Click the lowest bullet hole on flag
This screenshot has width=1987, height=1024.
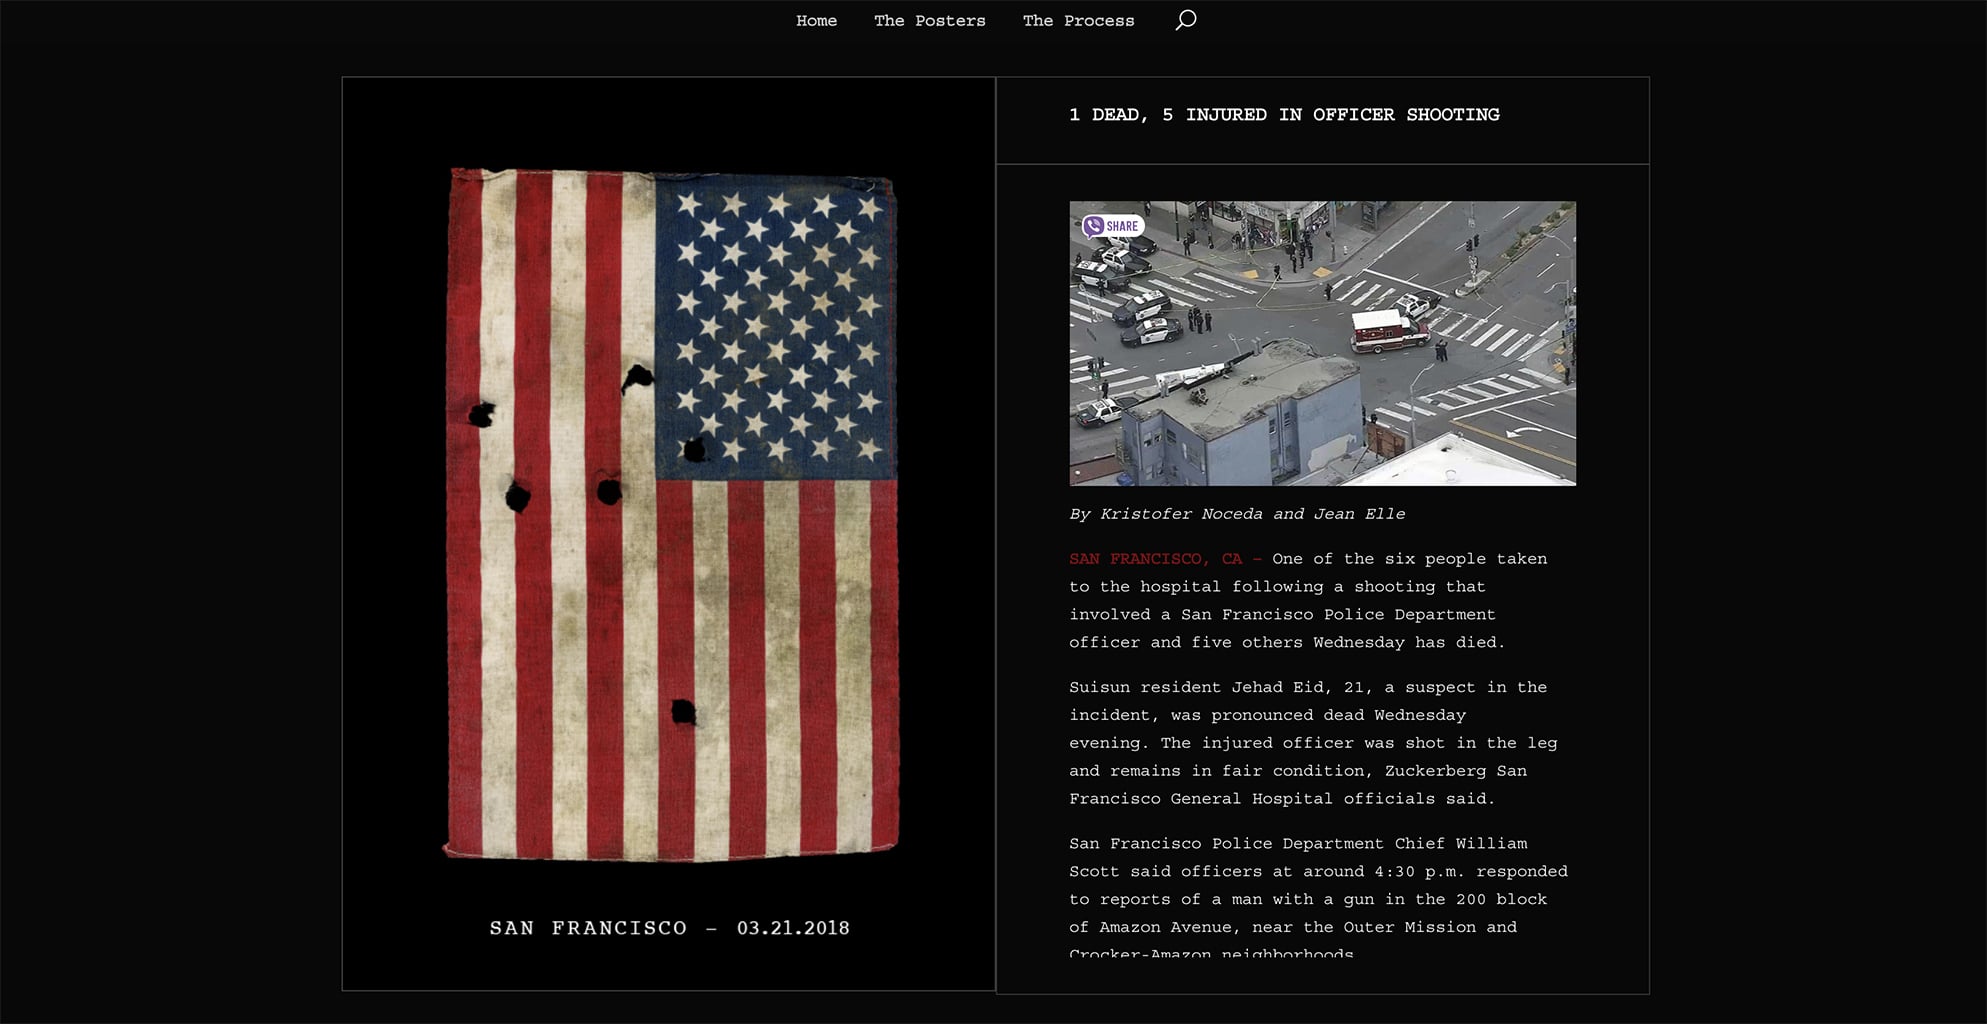tap(683, 712)
